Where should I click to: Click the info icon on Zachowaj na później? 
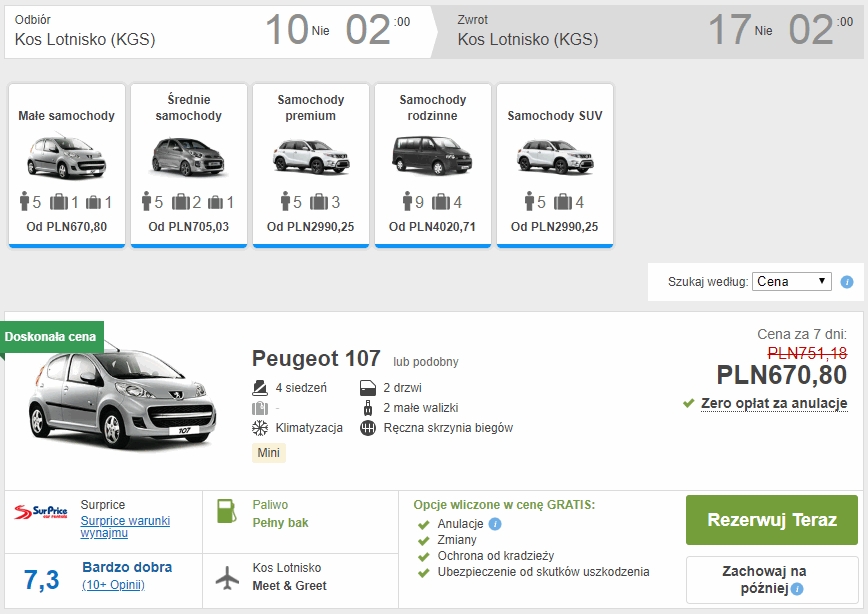pos(797,589)
